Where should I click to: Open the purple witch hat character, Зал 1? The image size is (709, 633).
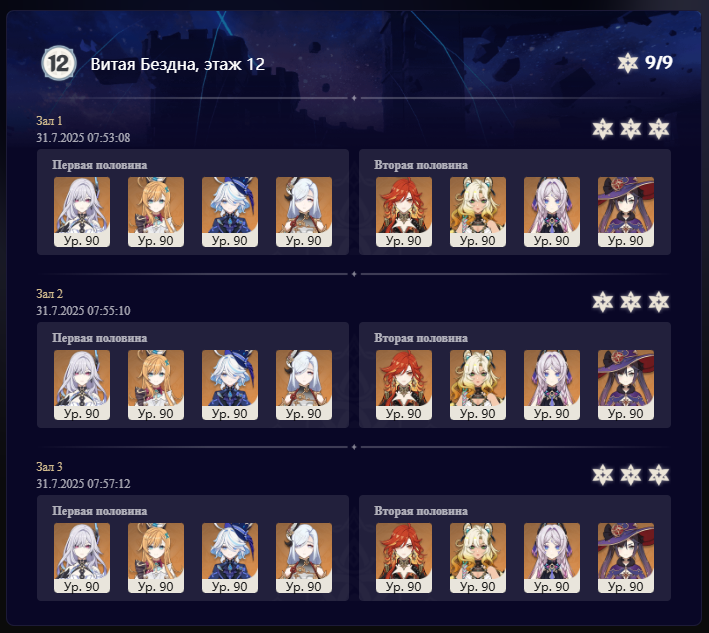[626, 212]
